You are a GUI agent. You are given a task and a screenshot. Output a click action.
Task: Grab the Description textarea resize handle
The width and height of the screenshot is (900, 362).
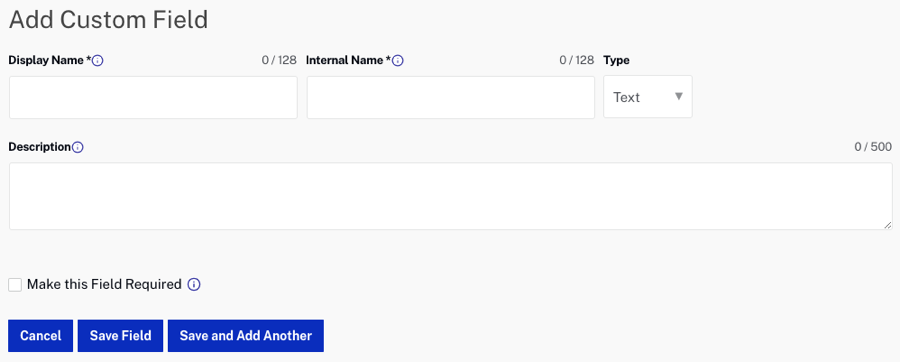[887, 225]
